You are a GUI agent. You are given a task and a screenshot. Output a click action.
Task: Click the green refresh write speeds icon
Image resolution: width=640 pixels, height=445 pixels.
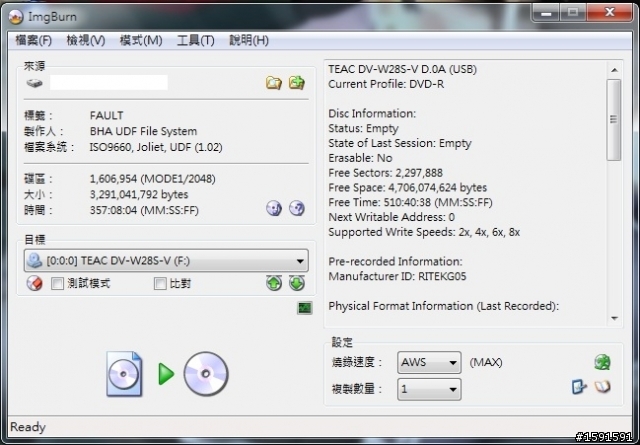coord(602,362)
